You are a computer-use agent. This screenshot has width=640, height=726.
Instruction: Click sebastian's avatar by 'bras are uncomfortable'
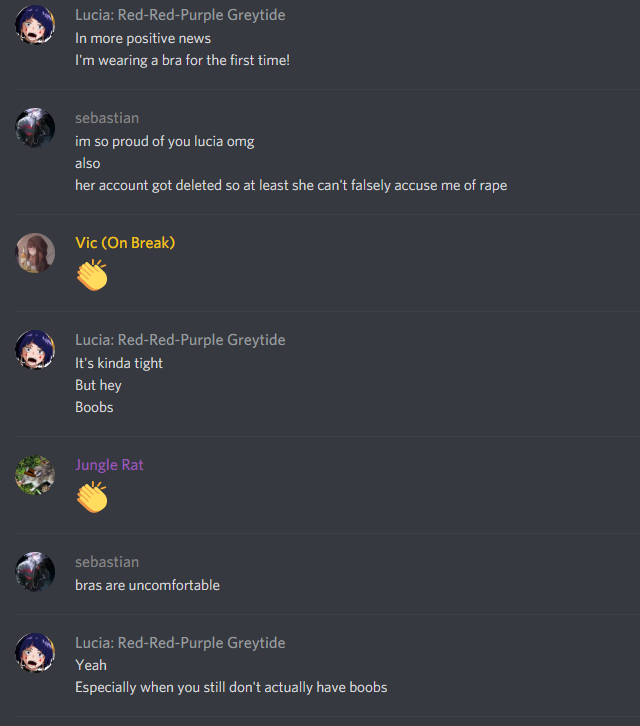click(35, 572)
